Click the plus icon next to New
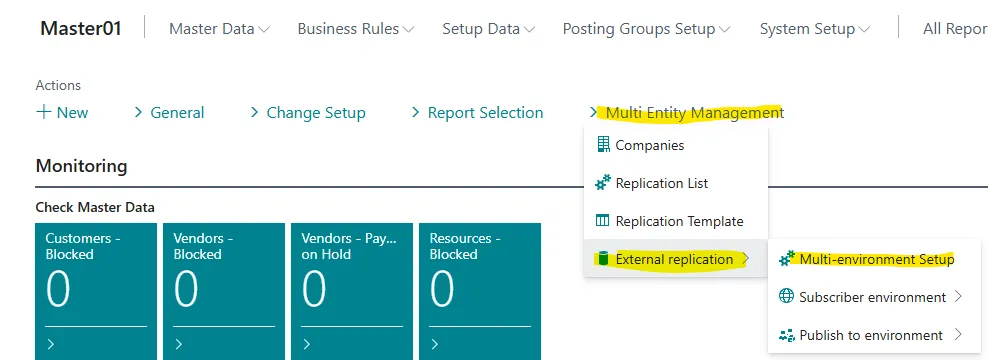Image resolution: width=988 pixels, height=360 pixels. [43, 112]
